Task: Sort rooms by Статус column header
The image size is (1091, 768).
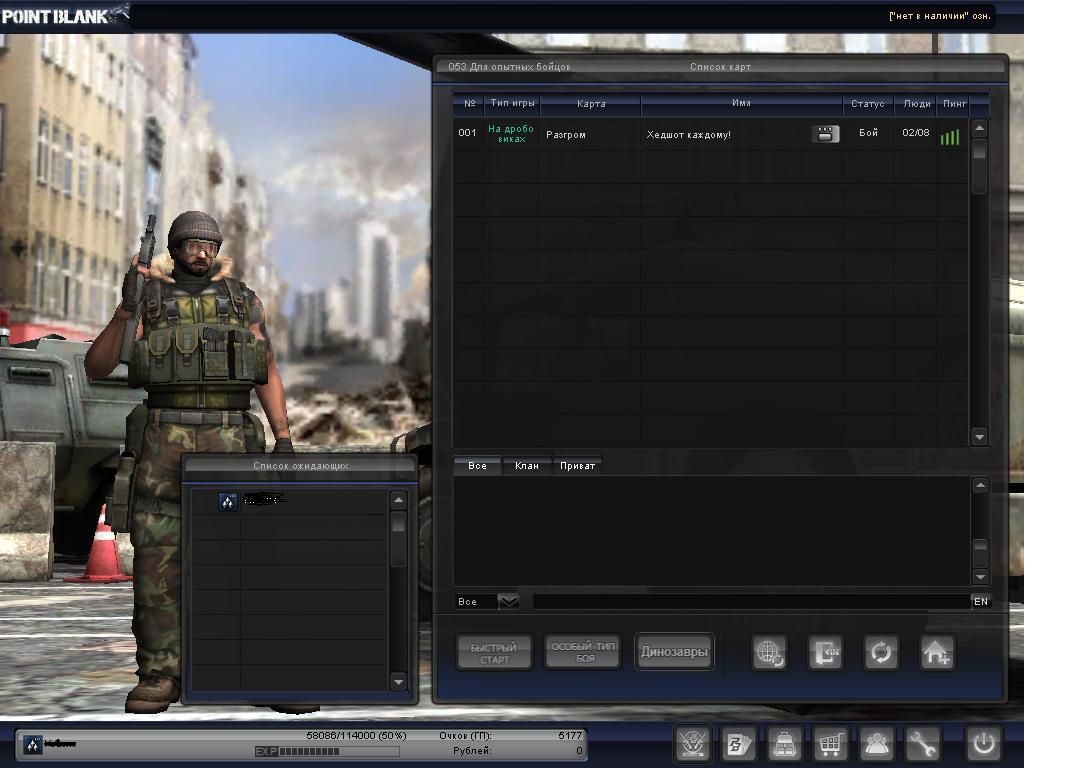Action: click(868, 104)
